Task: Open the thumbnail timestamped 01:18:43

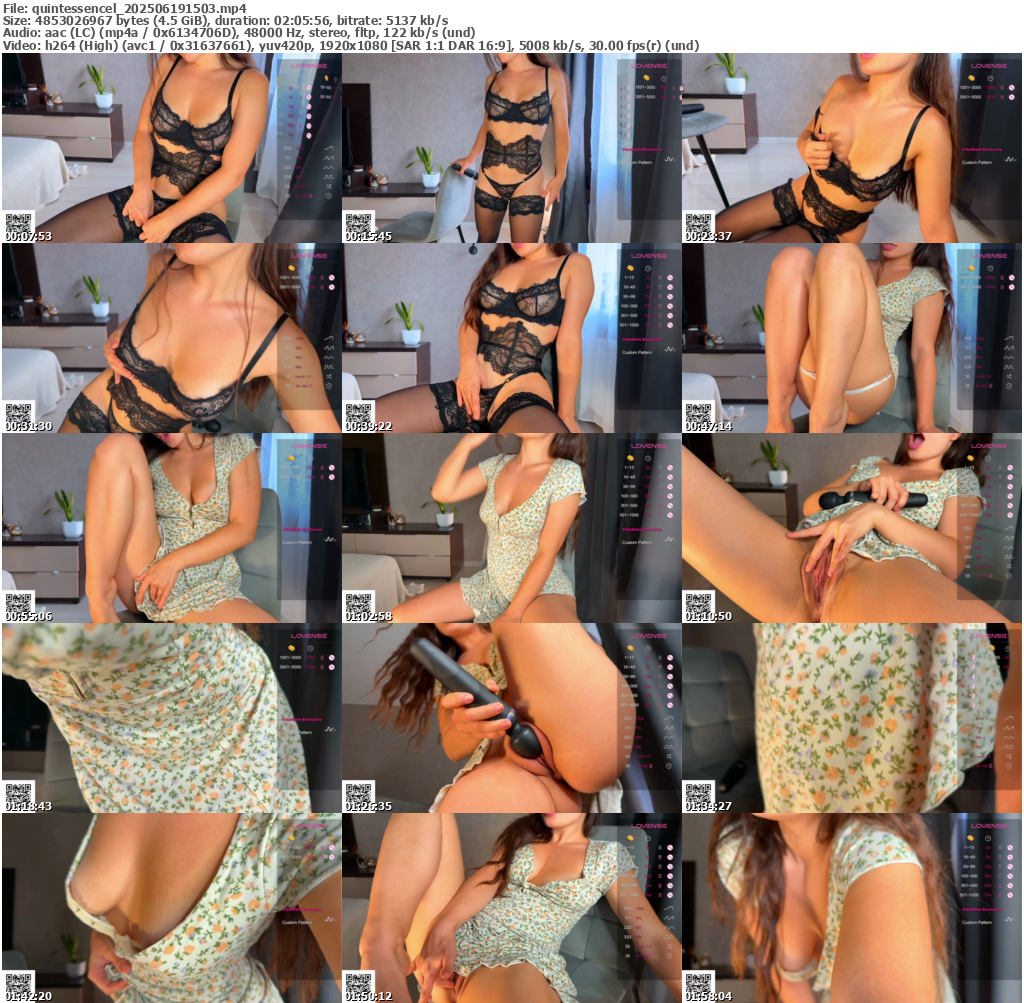Action: (171, 718)
